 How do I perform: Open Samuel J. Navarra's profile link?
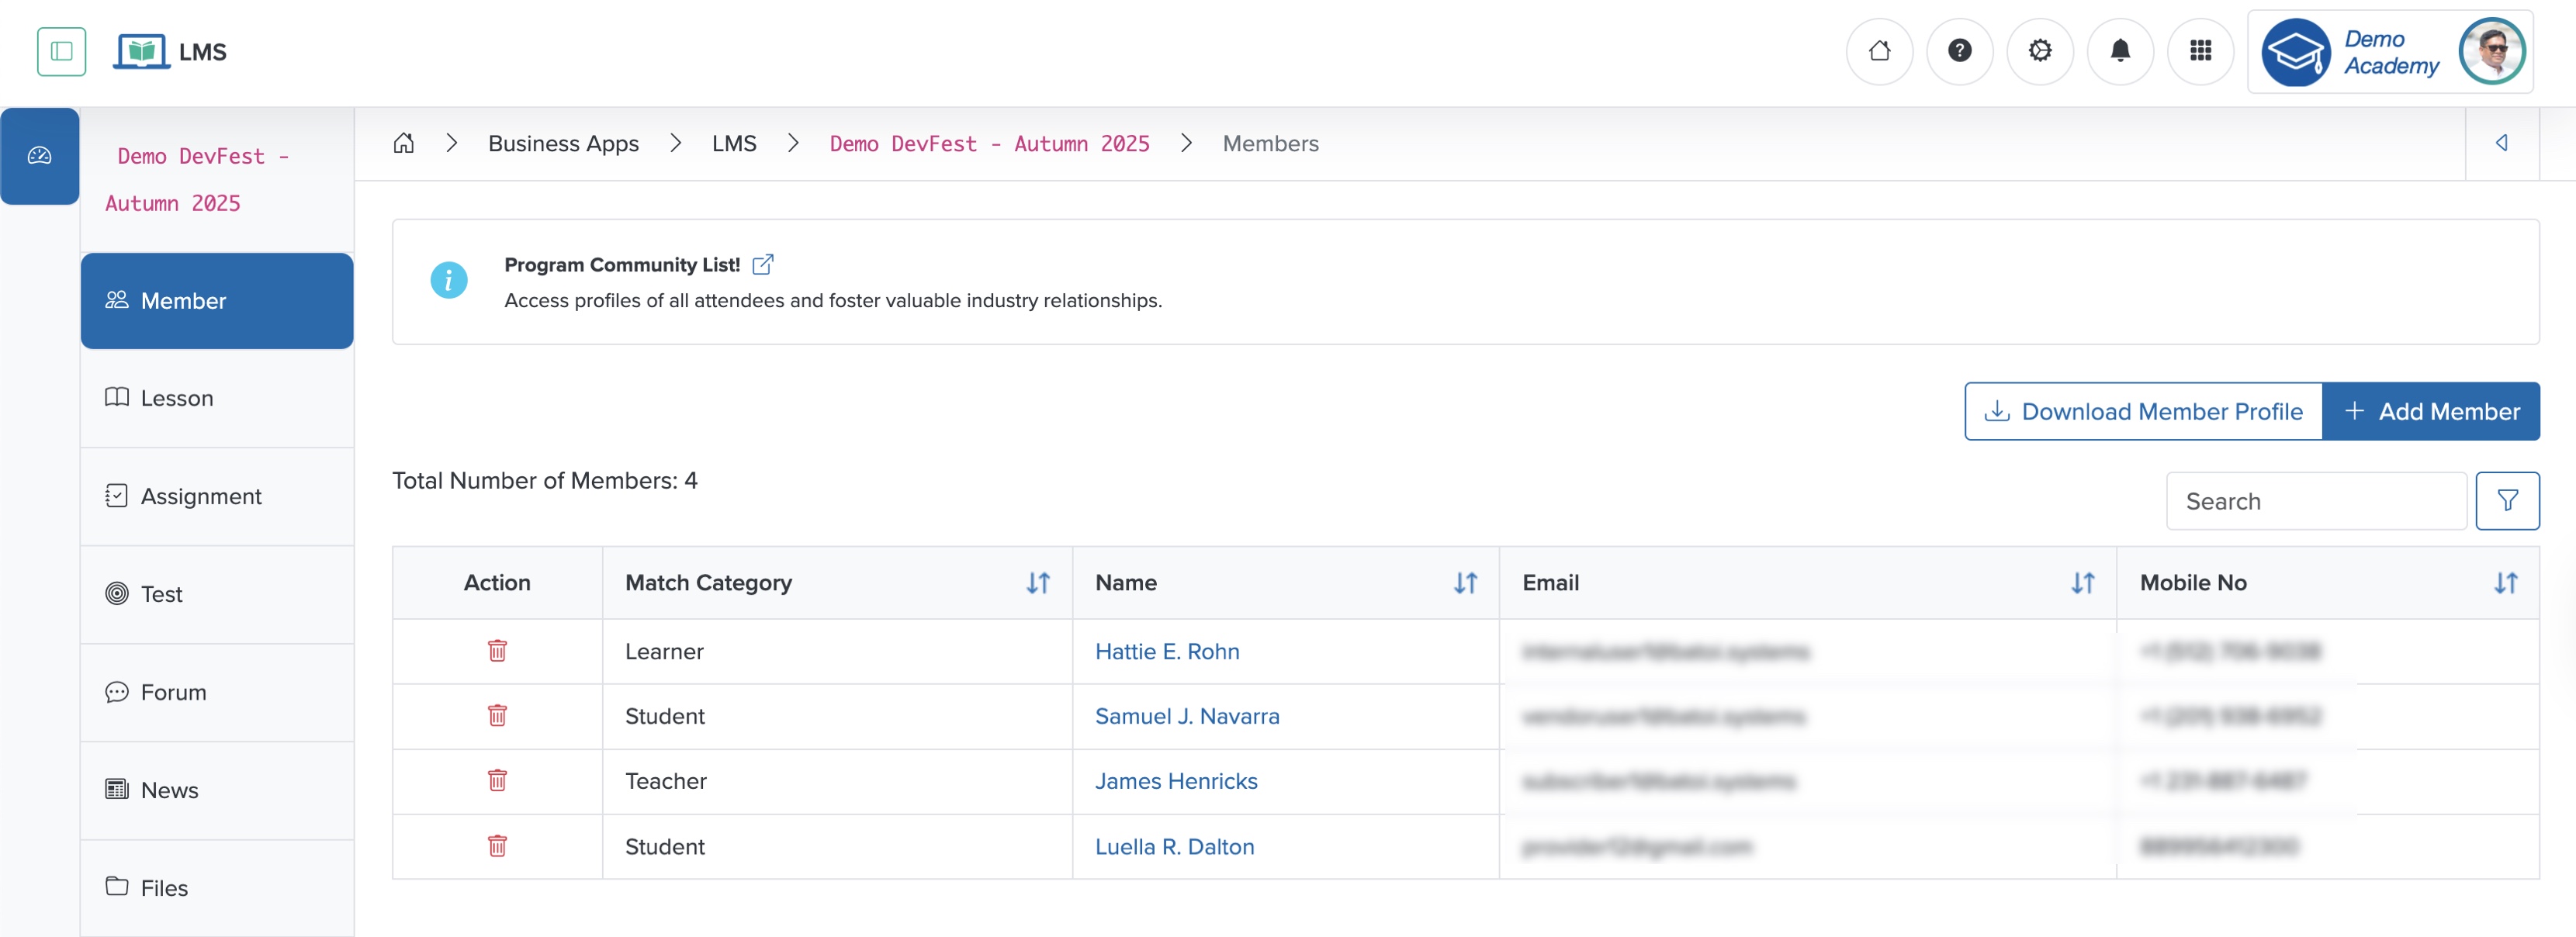[x=1187, y=716]
